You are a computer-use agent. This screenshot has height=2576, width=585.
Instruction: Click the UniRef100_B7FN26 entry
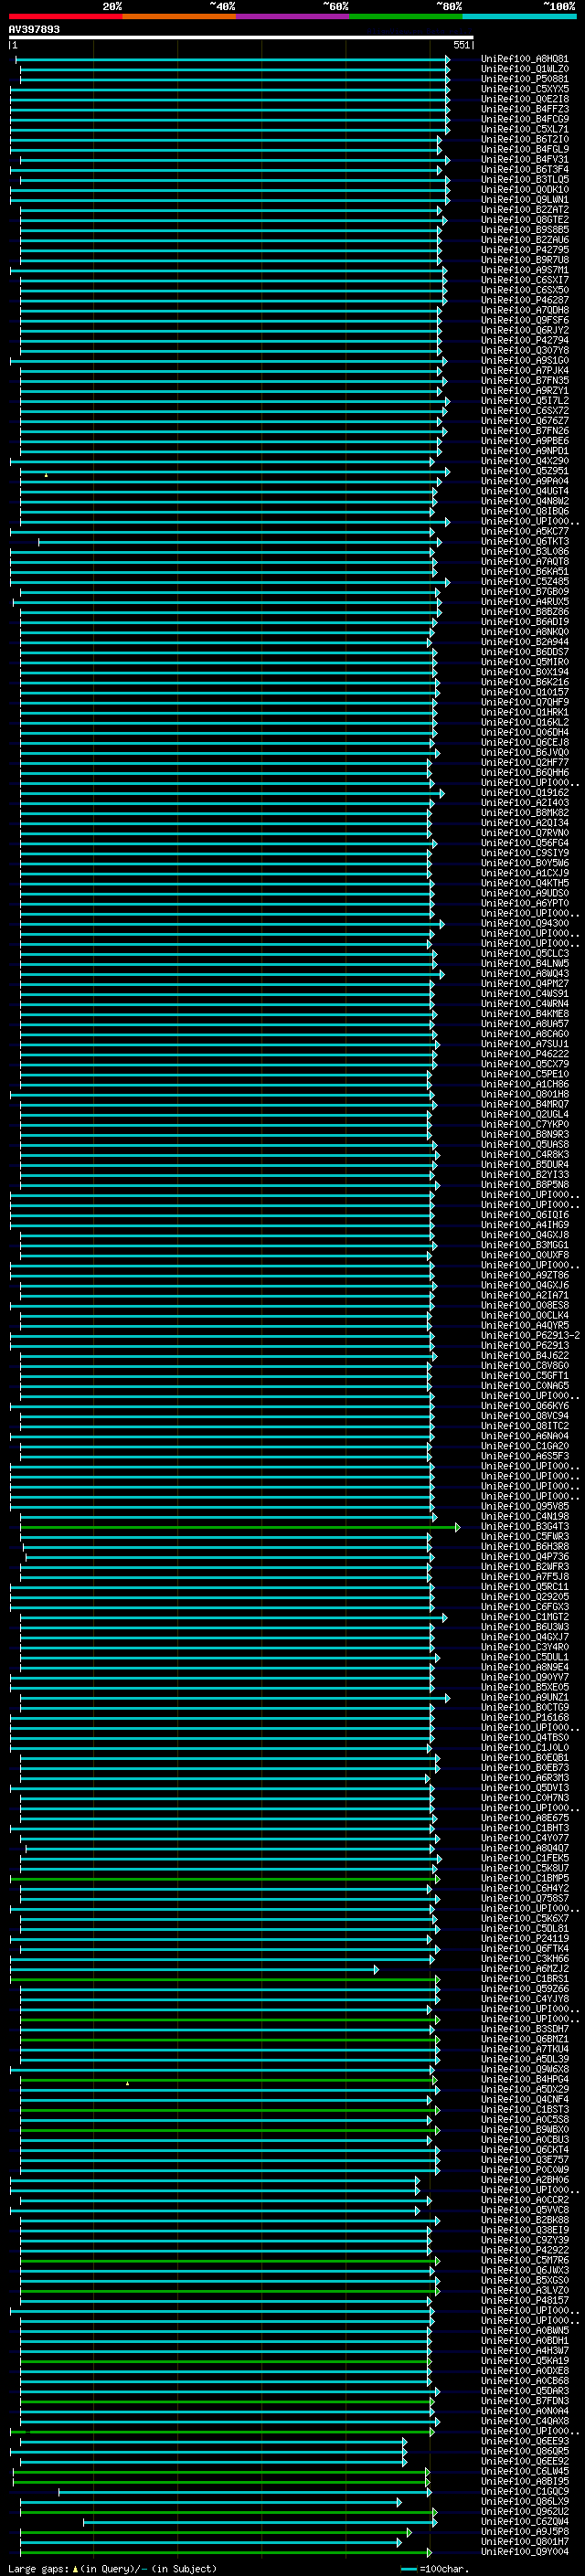524,430
